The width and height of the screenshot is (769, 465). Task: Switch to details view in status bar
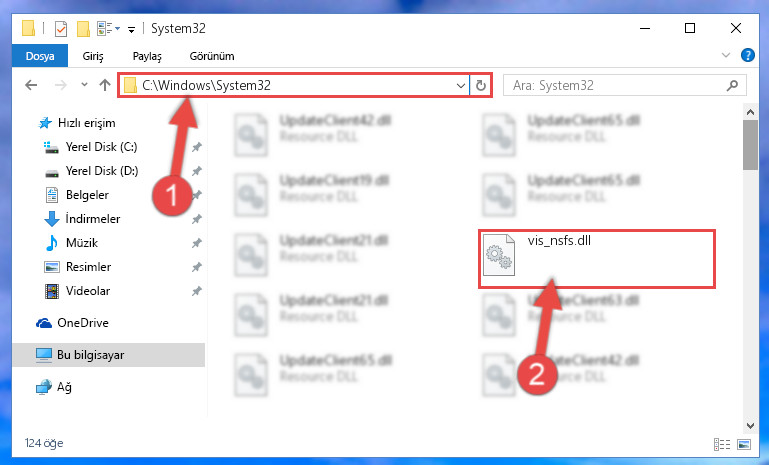point(721,444)
